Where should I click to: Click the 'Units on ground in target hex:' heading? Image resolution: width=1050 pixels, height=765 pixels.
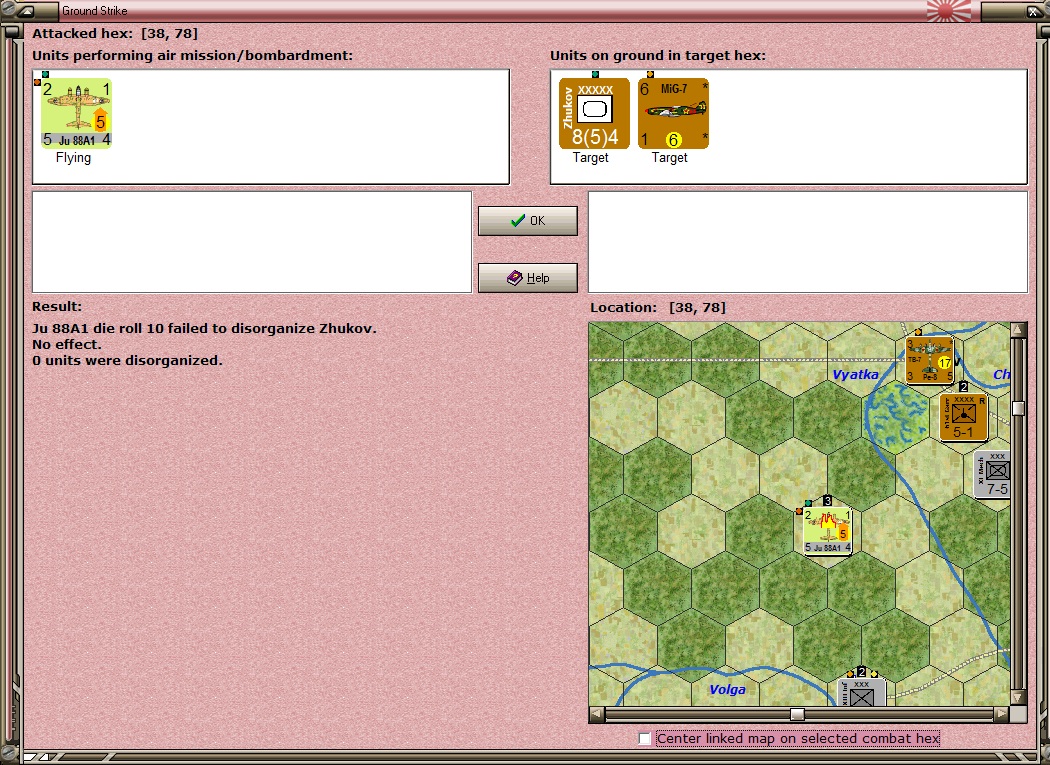(x=658, y=56)
